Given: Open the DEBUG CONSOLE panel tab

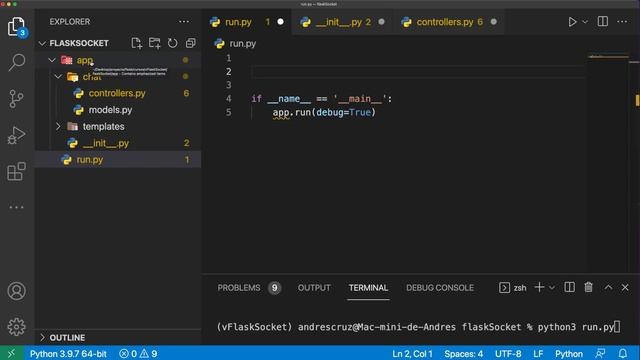Looking at the screenshot, I should pyautogui.click(x=440, y=288).
